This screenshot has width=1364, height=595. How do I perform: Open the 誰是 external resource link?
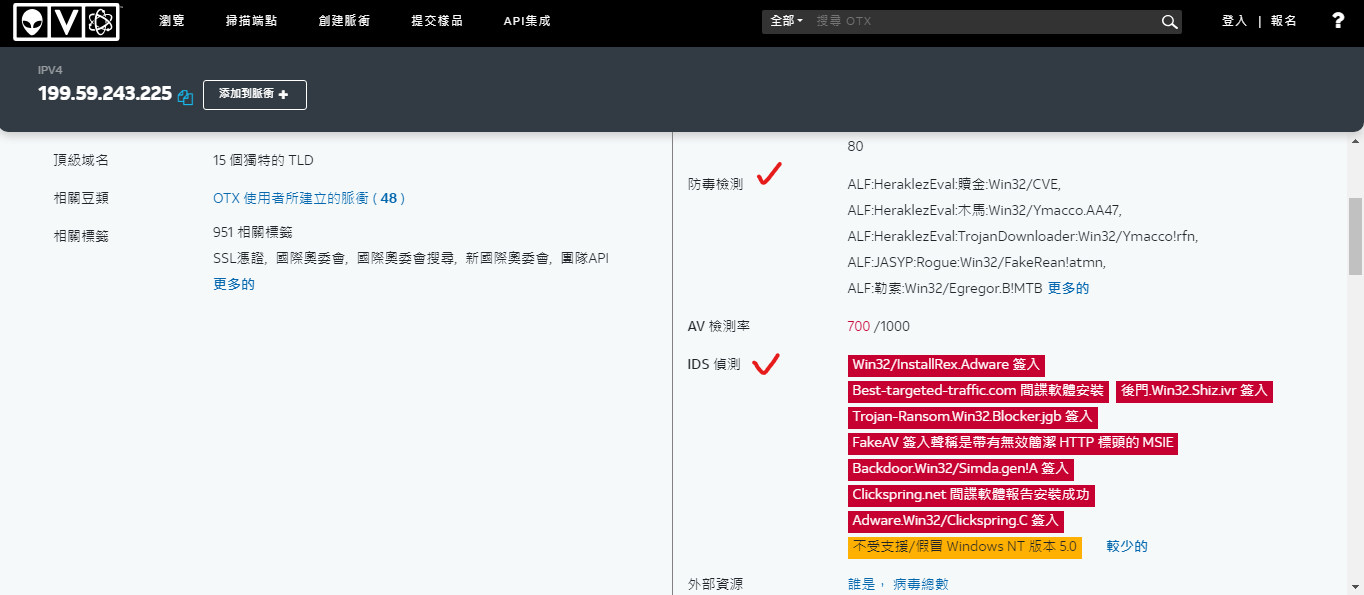click(861, 584)
